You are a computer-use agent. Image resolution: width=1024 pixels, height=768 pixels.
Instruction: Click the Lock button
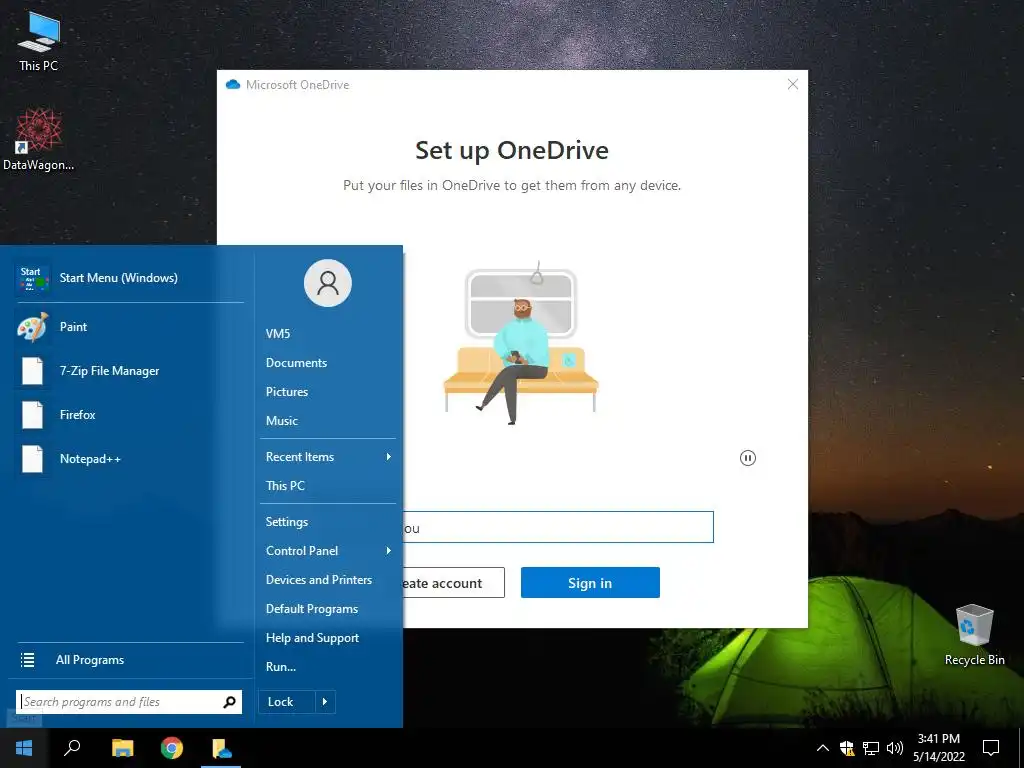point(287,702)
